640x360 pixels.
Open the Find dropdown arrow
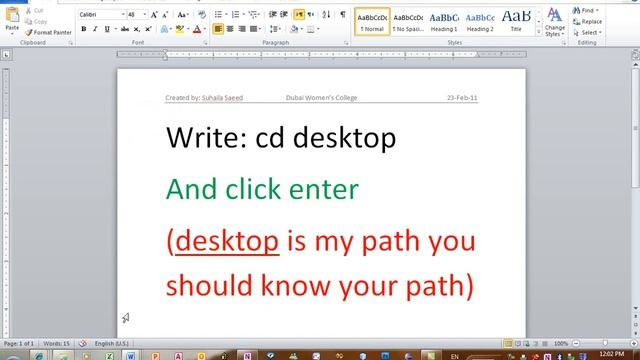click(x=597, y=11)
